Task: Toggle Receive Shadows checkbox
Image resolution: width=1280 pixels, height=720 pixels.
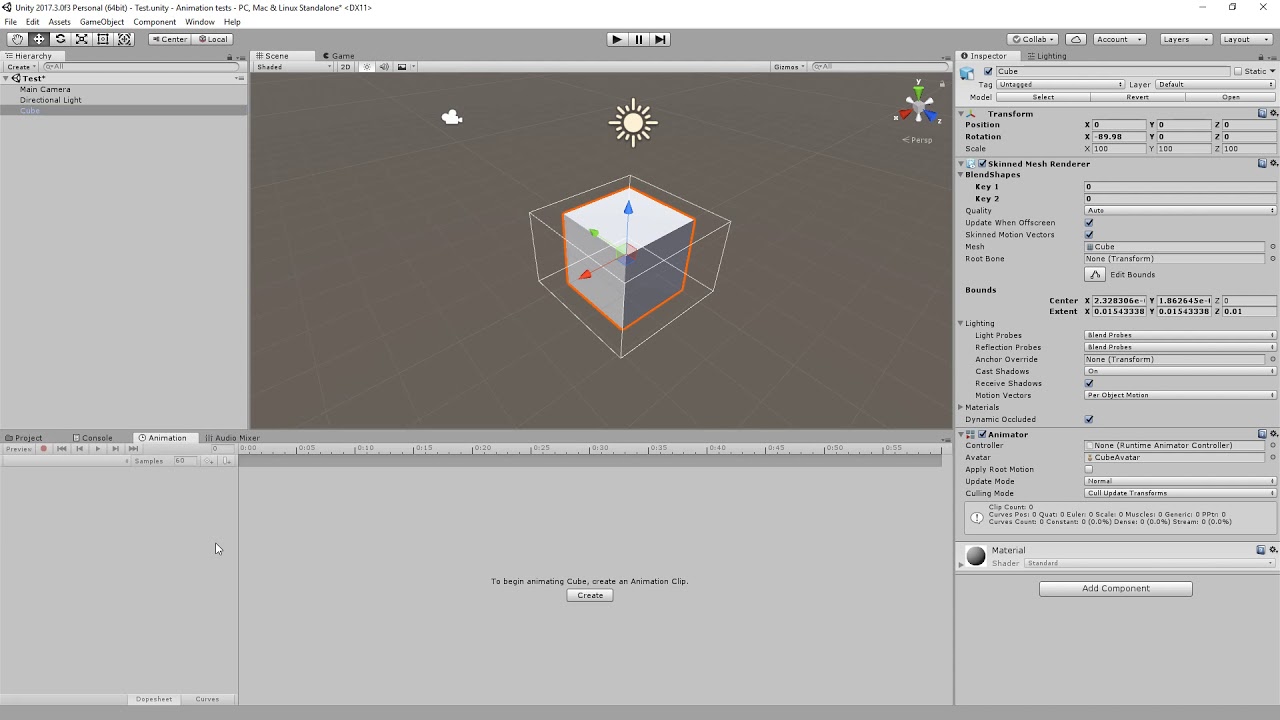Action: (1089, 383)
